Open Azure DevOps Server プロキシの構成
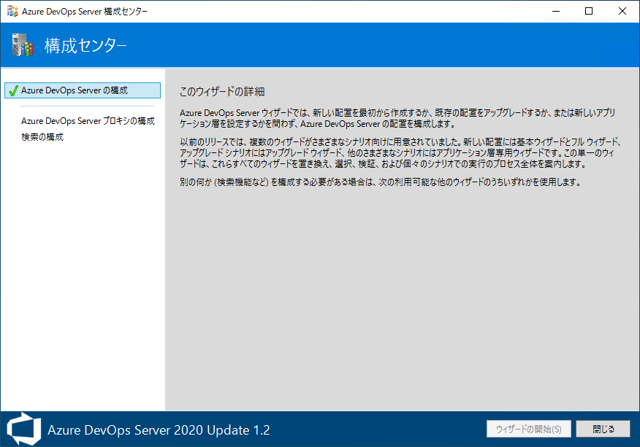 click(88, 121)
